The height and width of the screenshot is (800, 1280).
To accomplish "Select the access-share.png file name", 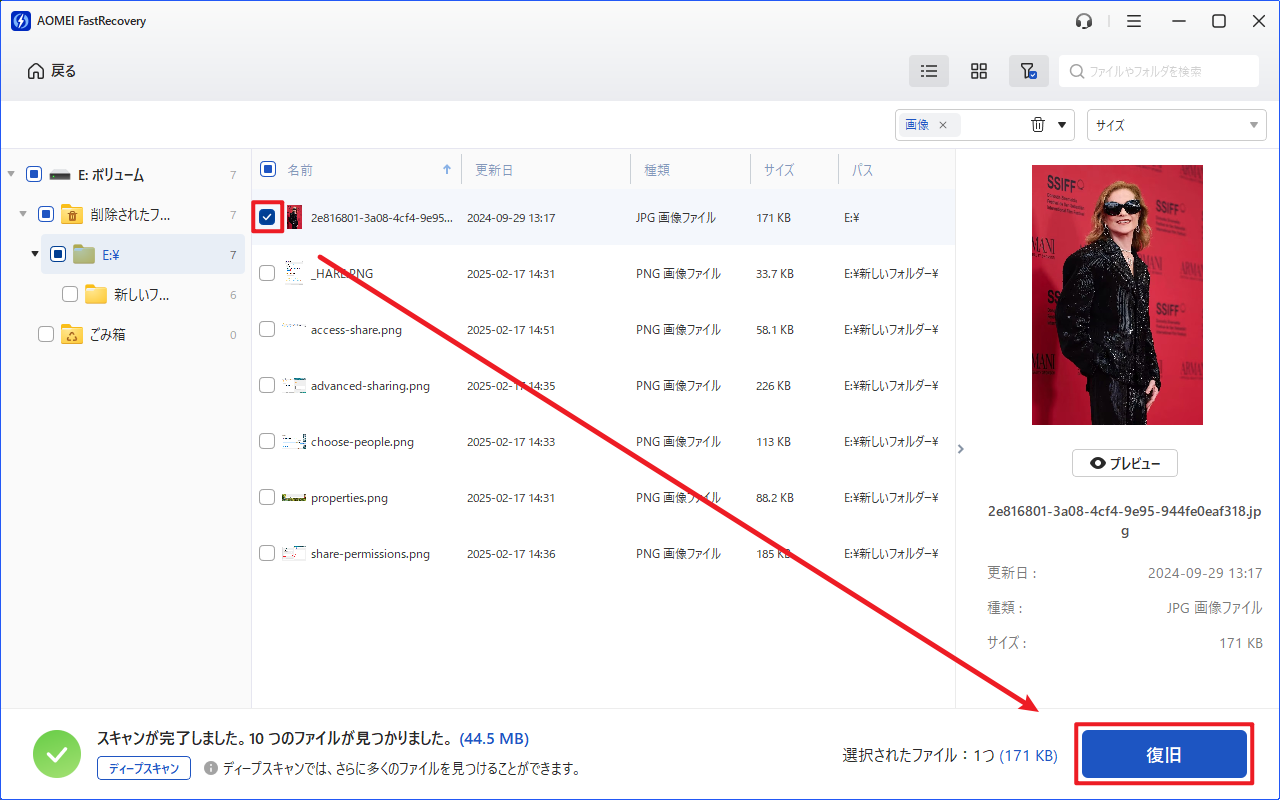I will 356,329.
